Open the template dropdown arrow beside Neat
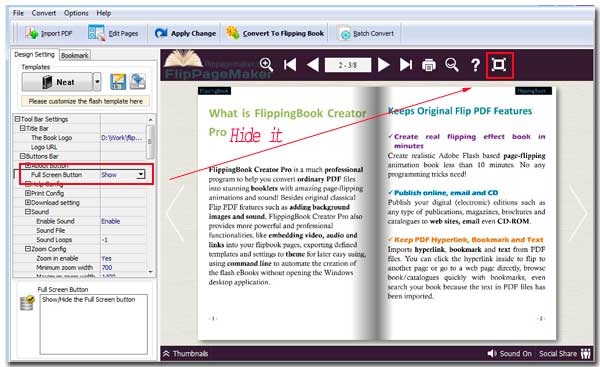Screen dimensions: 600x367 click(97, 82)
